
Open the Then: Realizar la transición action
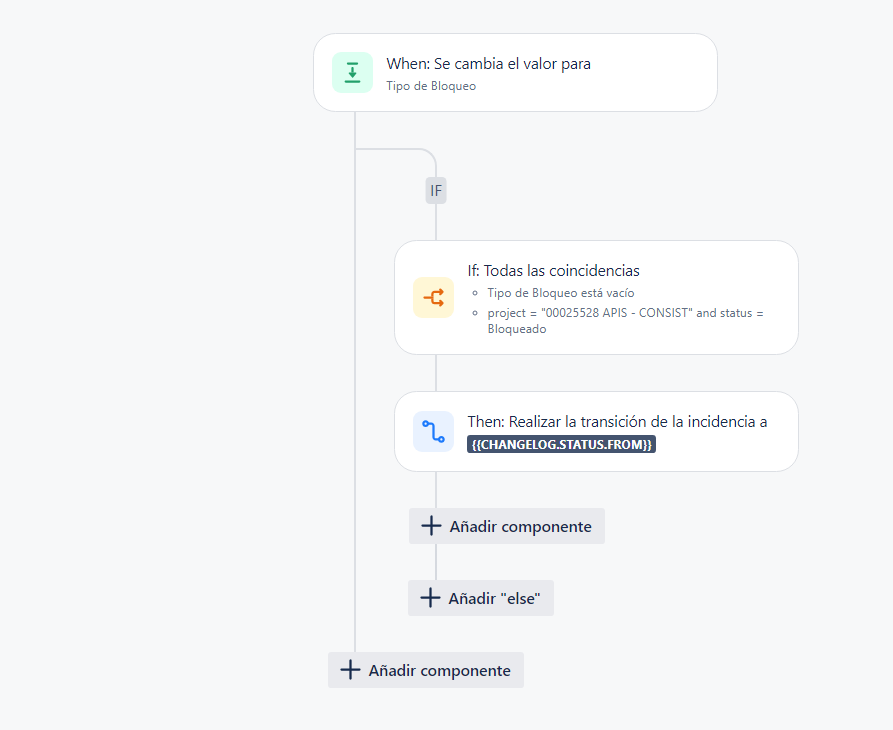(x=596, y=431)
